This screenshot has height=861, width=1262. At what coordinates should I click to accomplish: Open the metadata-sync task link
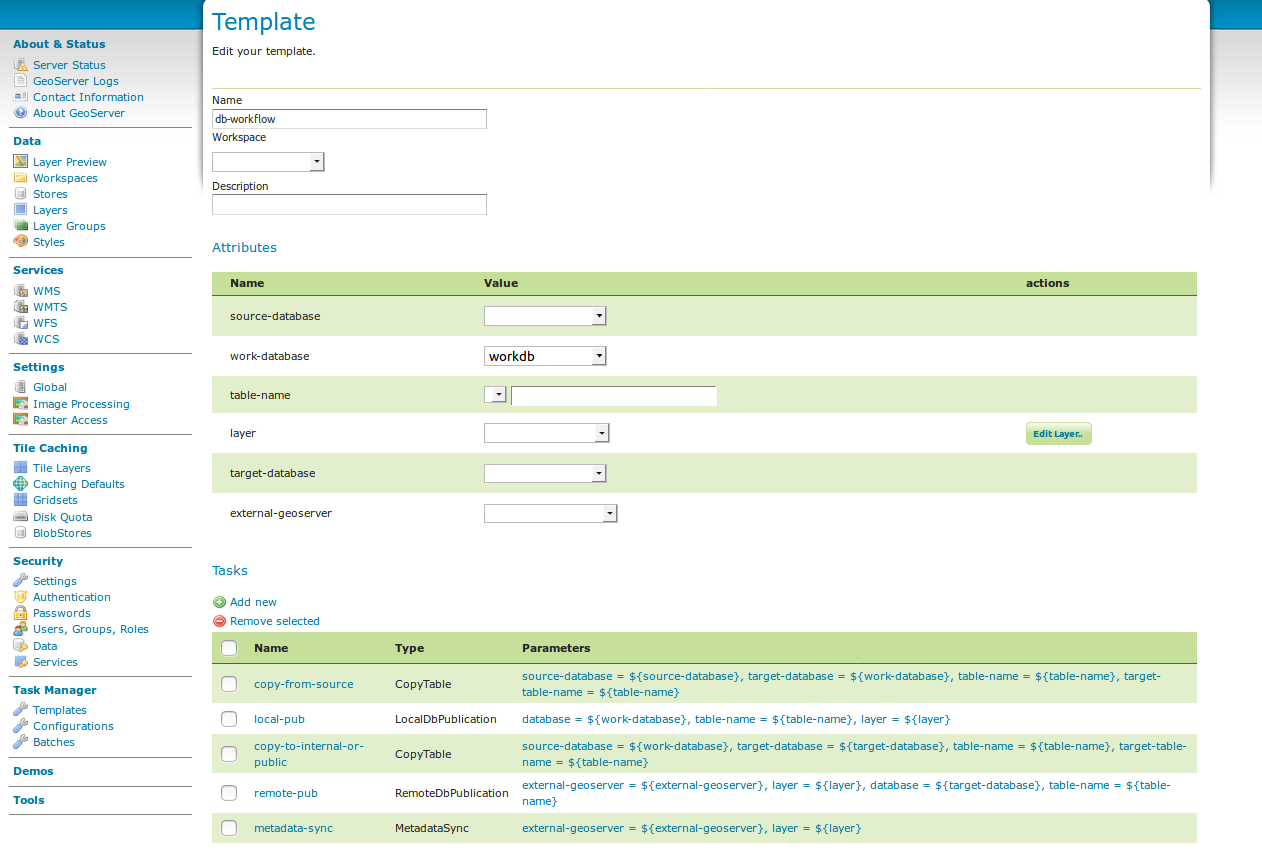point(293,828)
